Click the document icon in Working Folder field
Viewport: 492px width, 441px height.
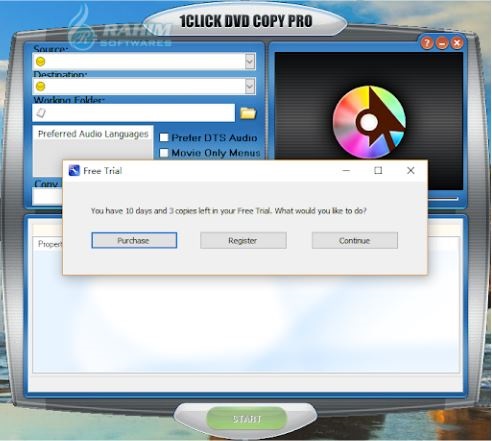[41, 113]
